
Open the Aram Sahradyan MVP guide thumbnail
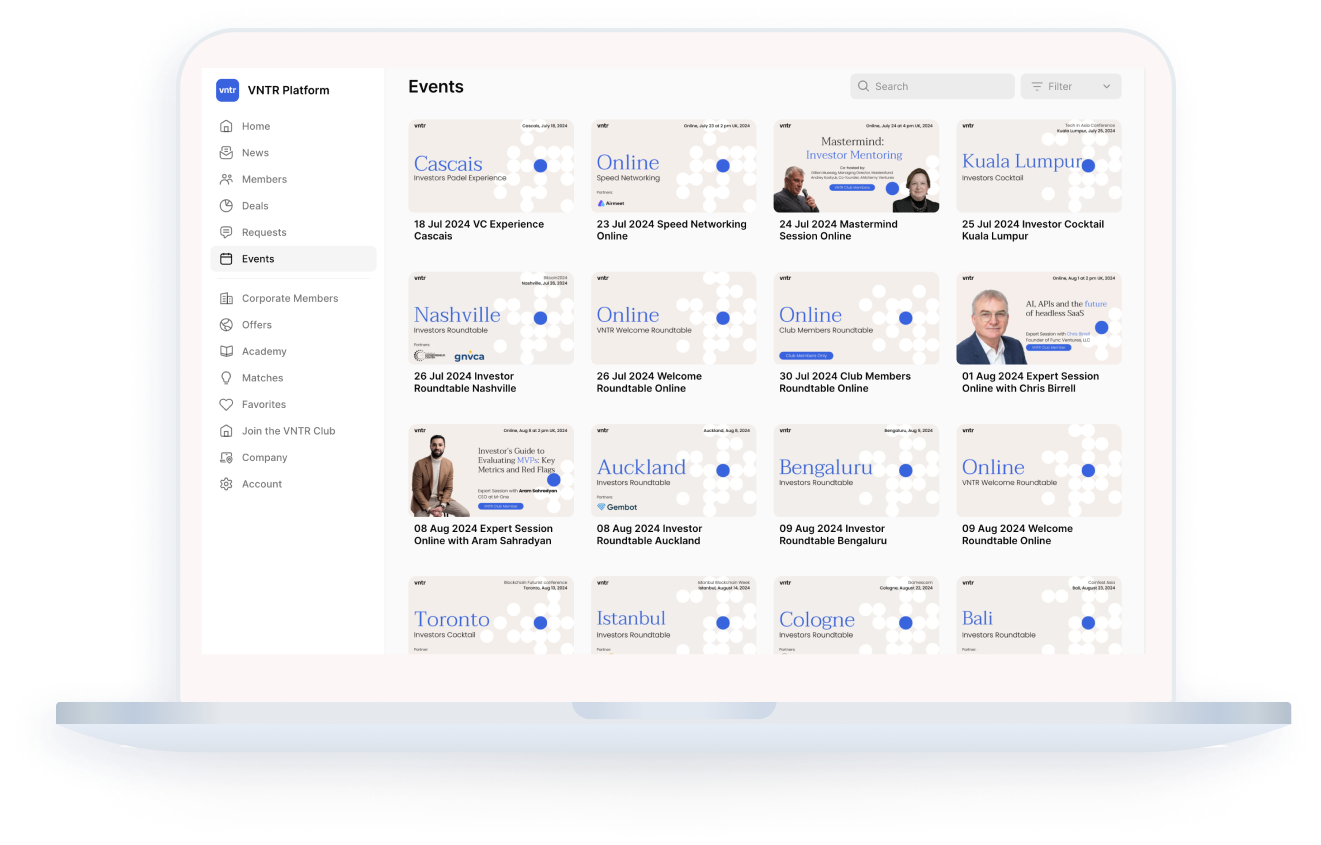(491, 470)
